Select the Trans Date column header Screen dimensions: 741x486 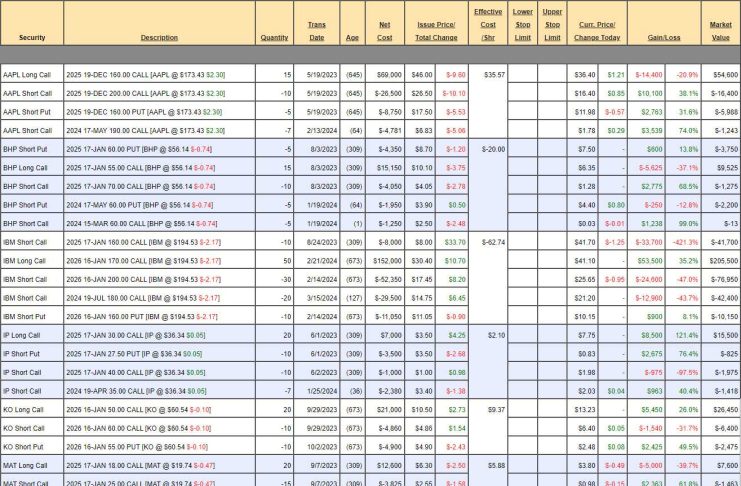tap(317, 31)
